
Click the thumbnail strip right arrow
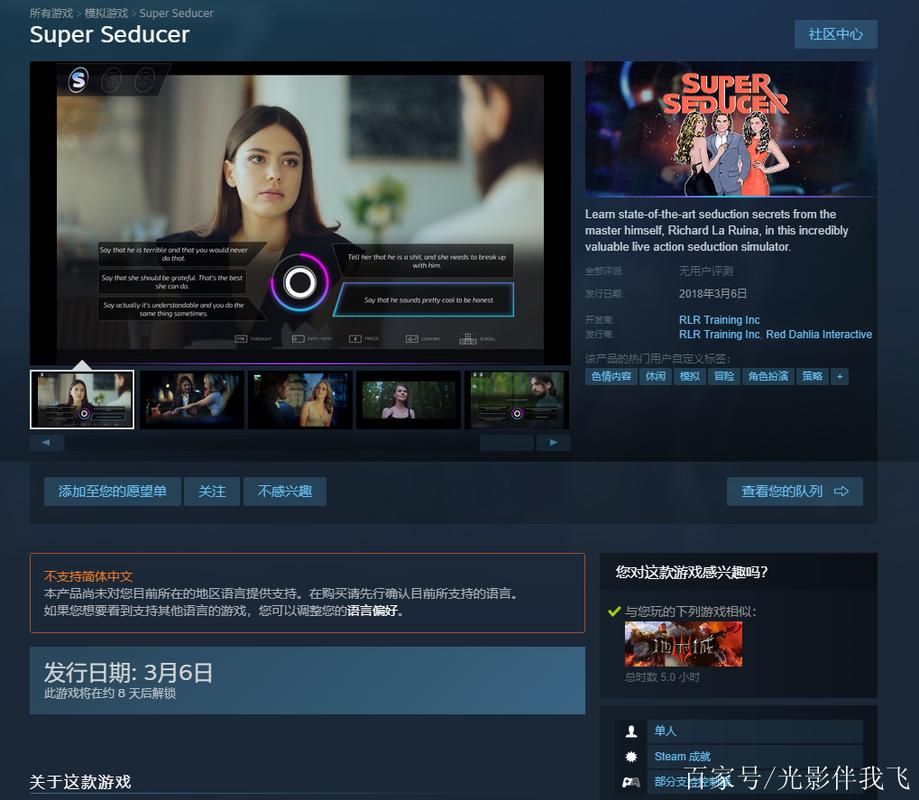(x=553, y=442)
